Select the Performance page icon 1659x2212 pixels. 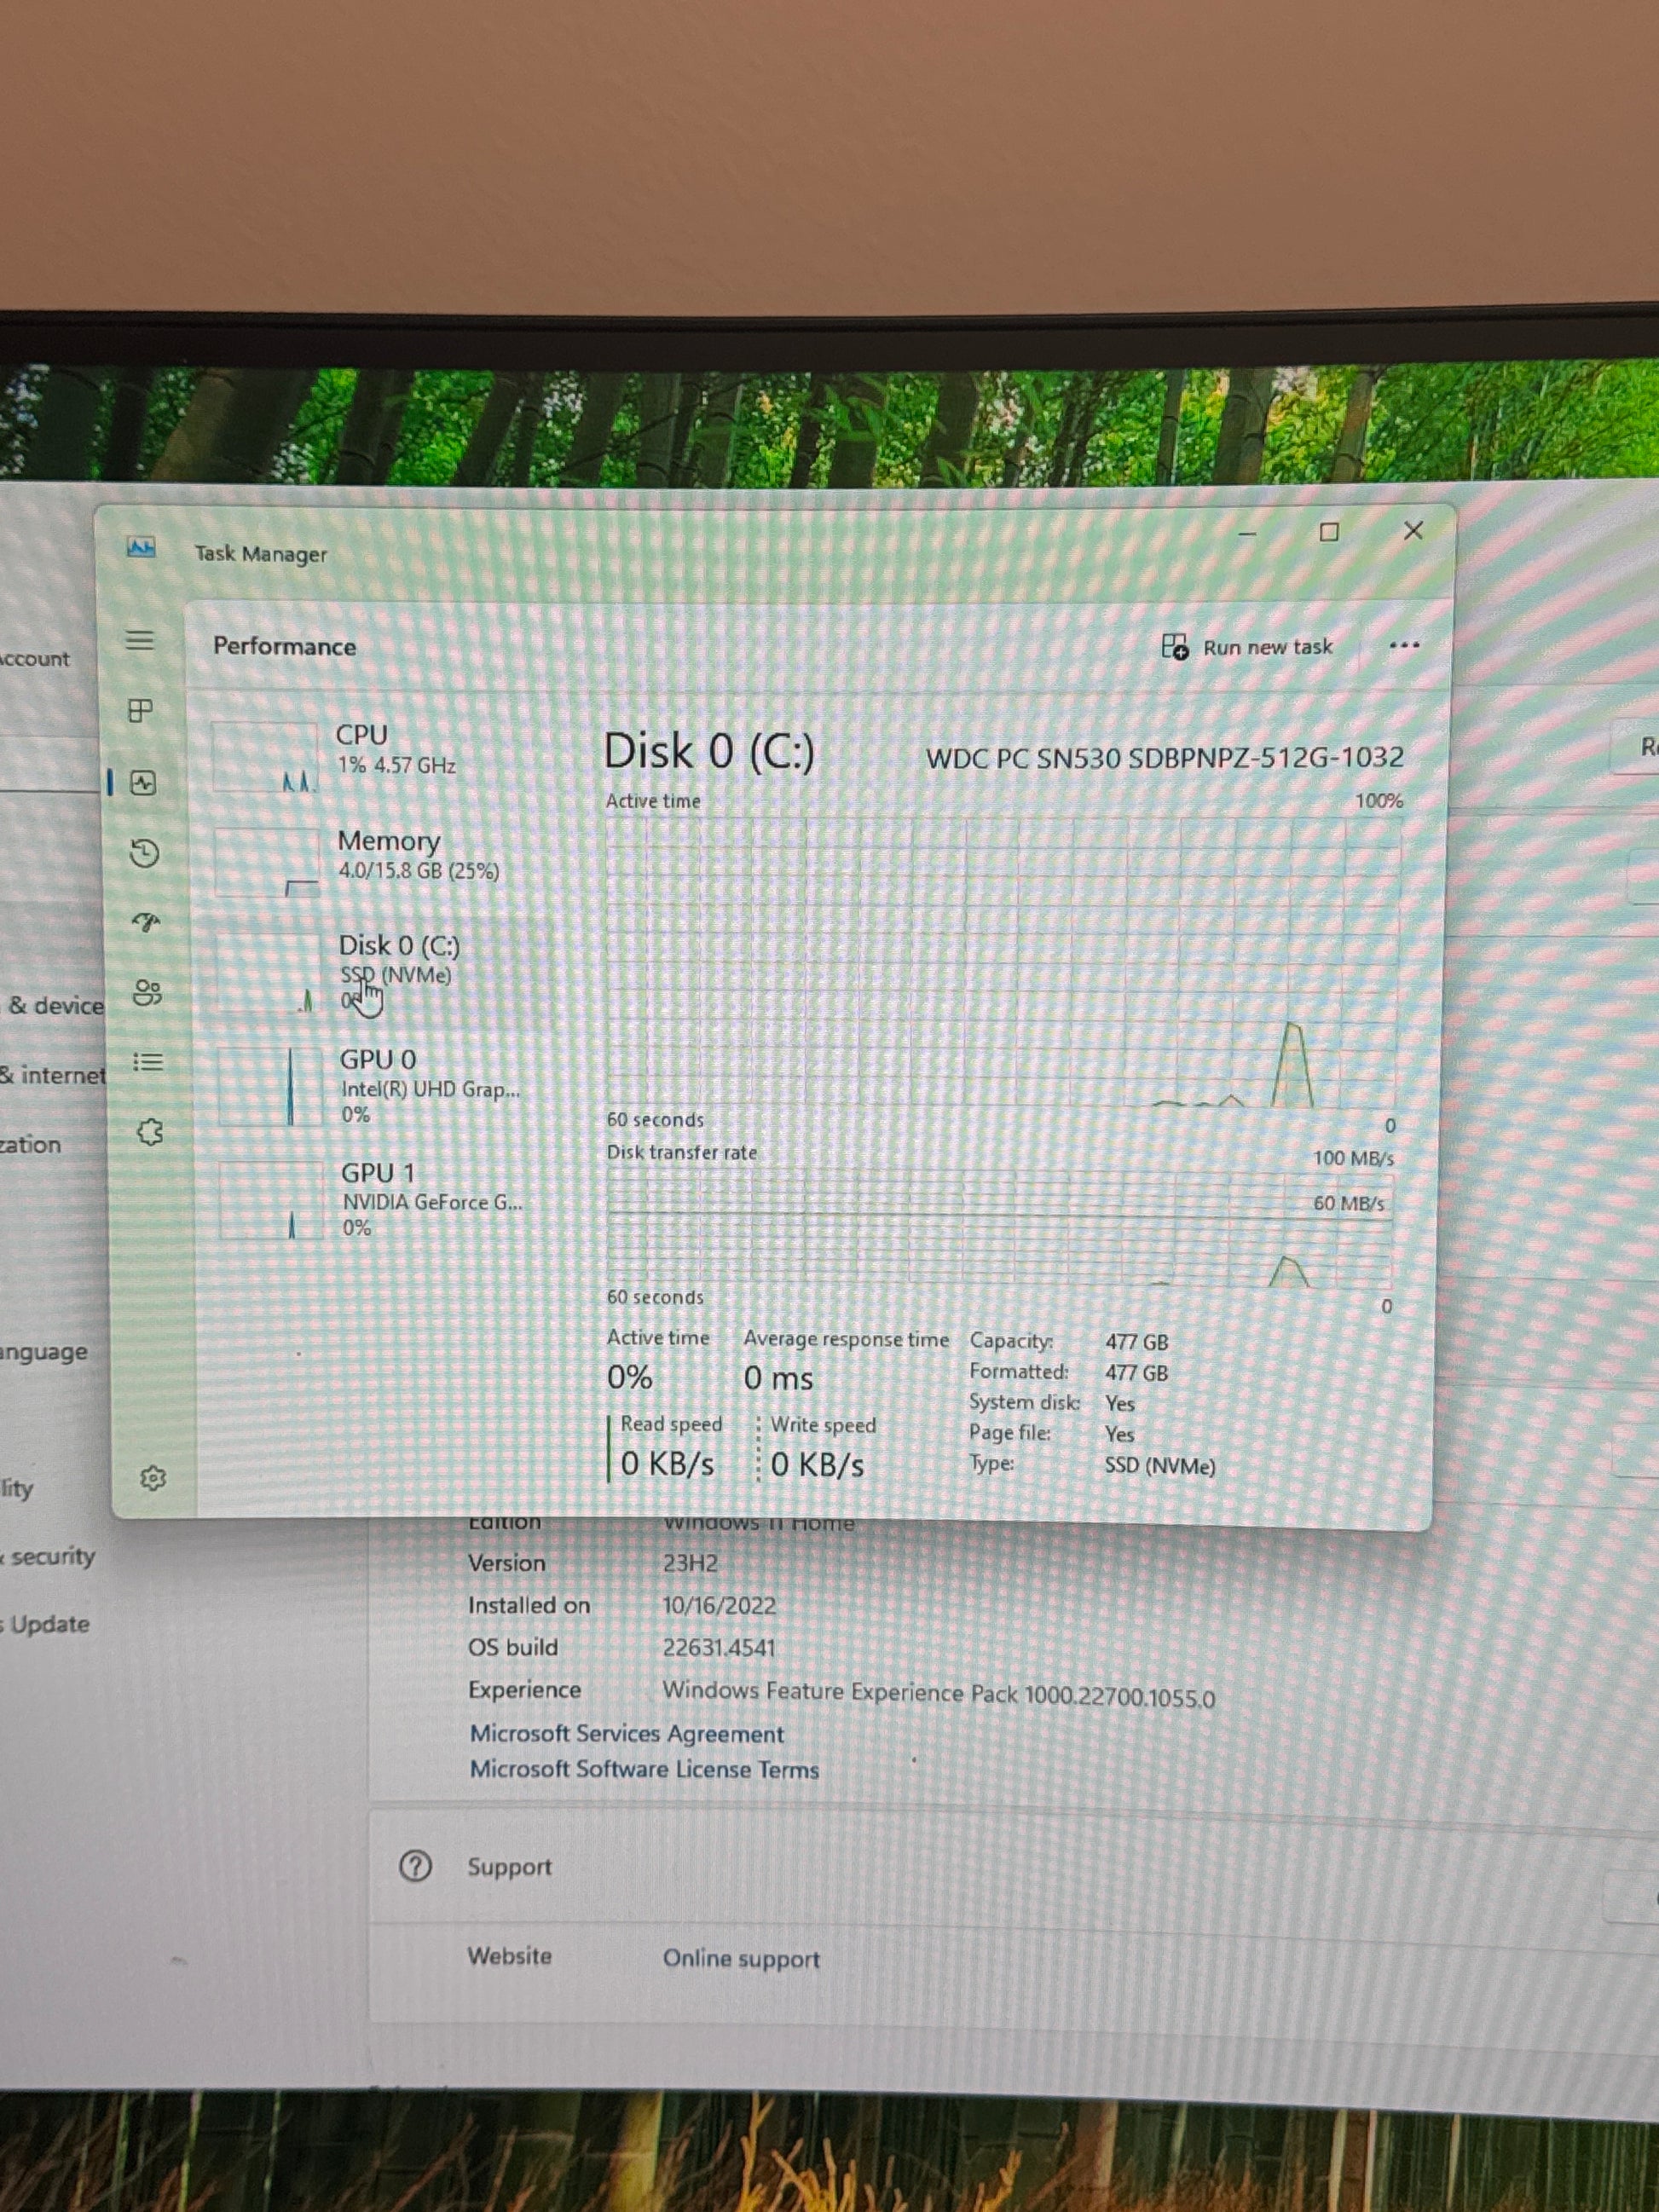click(143, 782)
